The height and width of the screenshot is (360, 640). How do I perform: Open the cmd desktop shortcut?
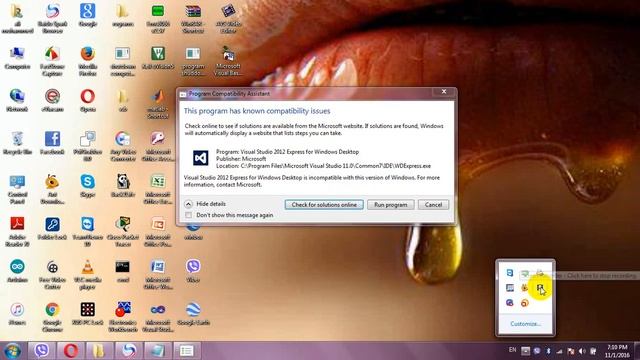click(x=122, y=271)
